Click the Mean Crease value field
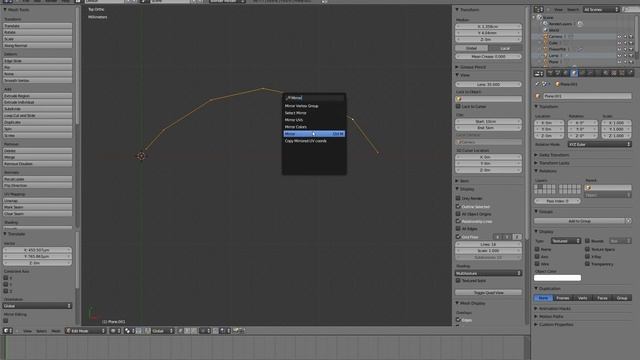The height and width of the screenshot is (360, 640). pyautogui.click(x=489, y=56)
